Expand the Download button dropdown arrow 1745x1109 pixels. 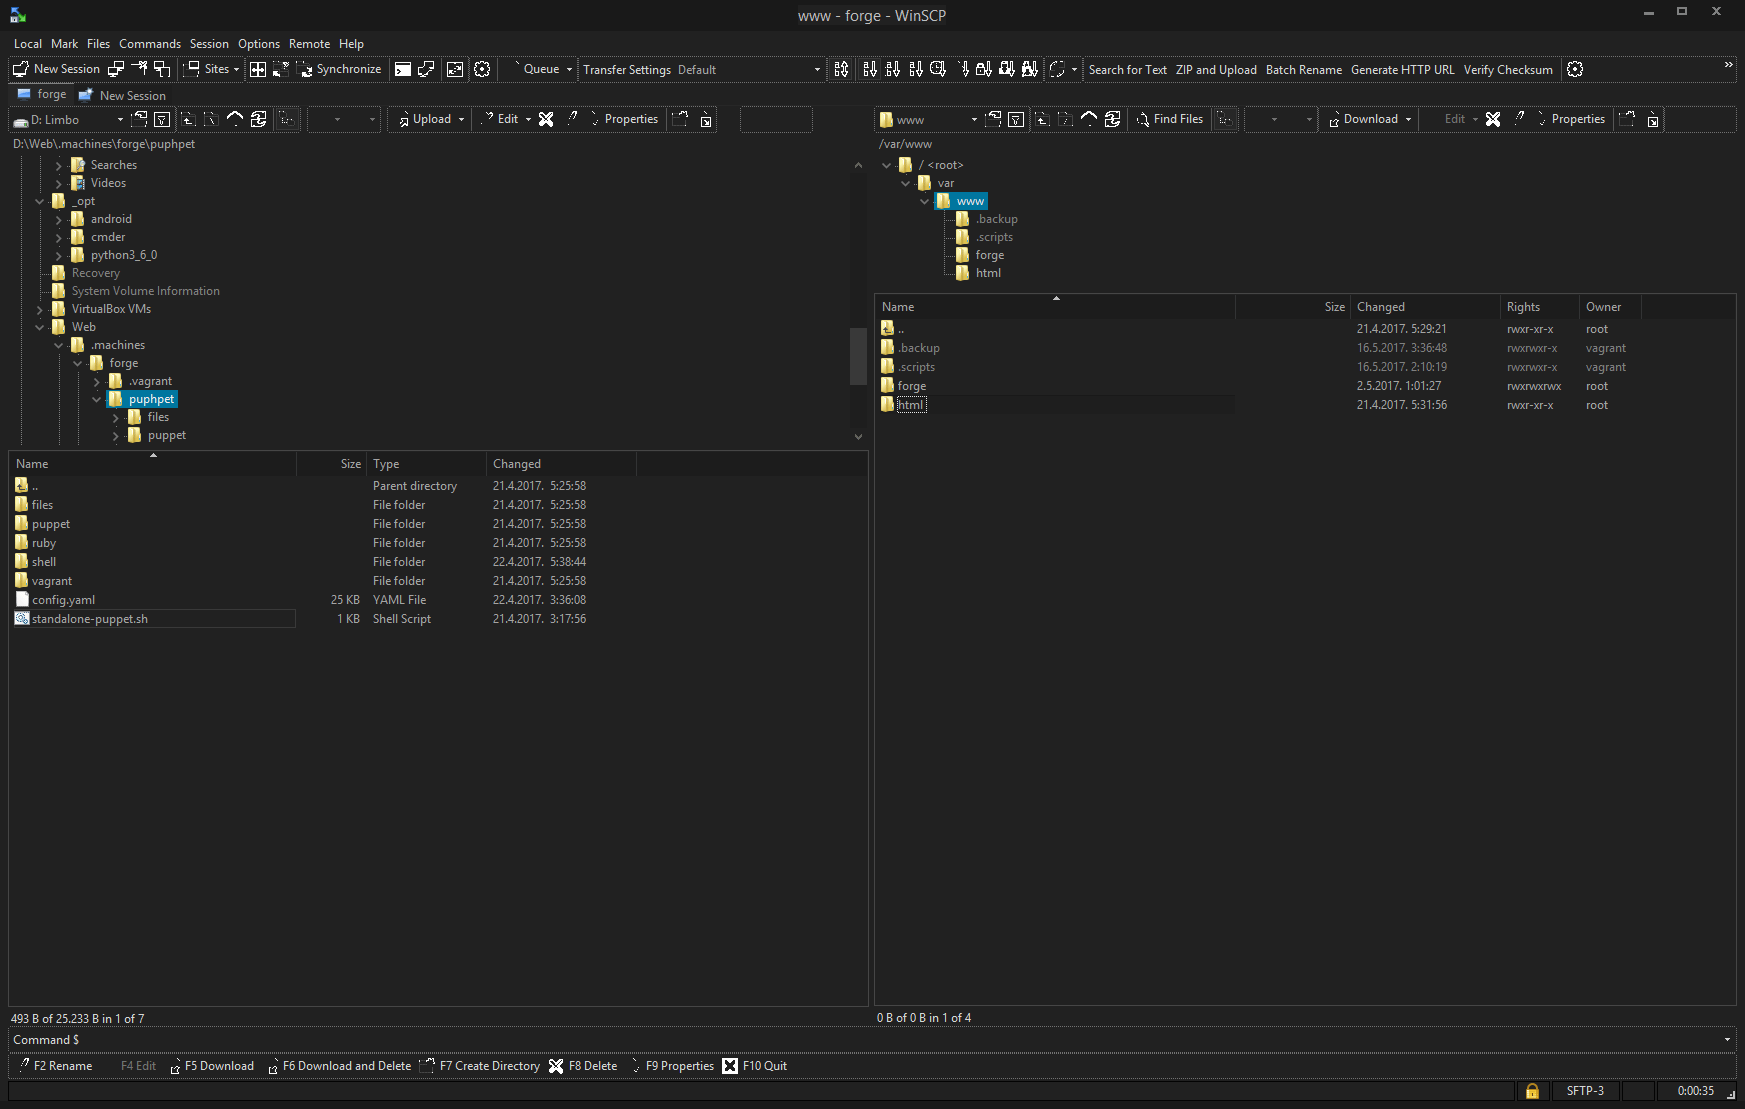click(1409, 120)
